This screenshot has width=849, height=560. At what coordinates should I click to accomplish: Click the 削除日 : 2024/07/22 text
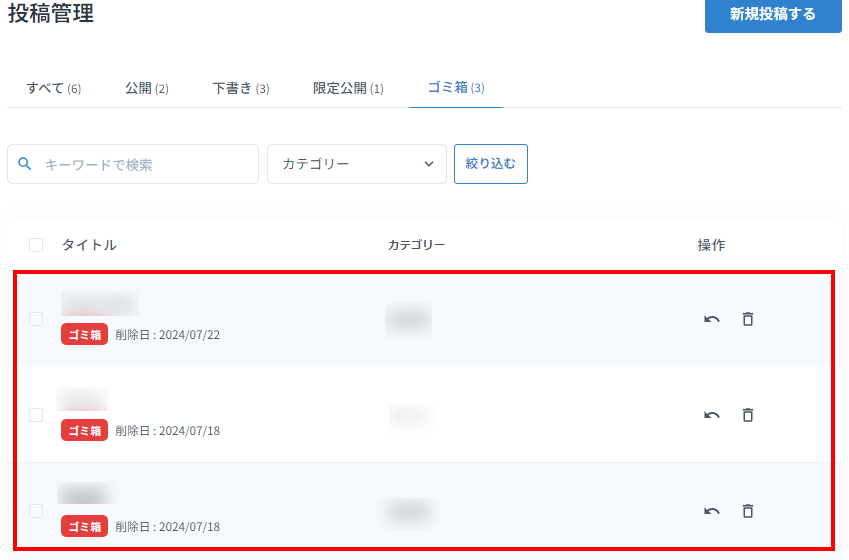[168, 335]
